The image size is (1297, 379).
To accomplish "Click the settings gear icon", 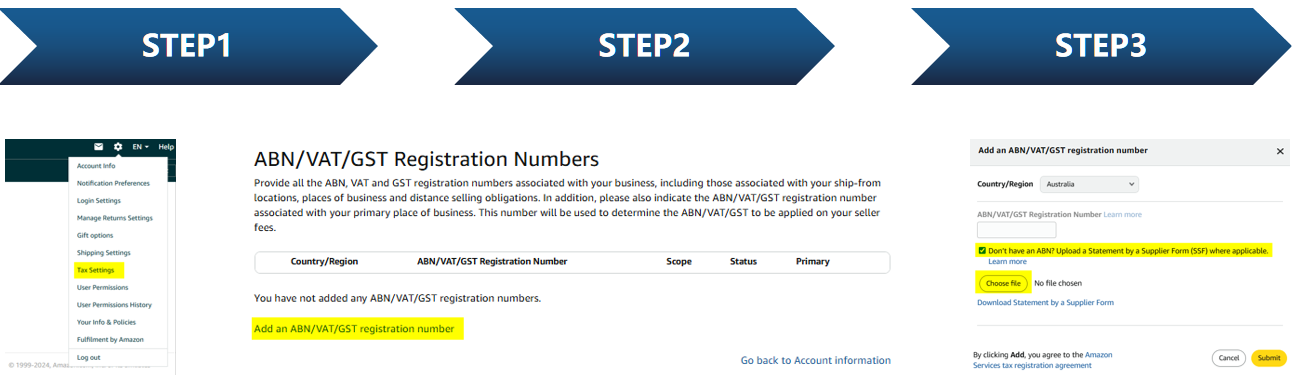I will coord(118,147).
